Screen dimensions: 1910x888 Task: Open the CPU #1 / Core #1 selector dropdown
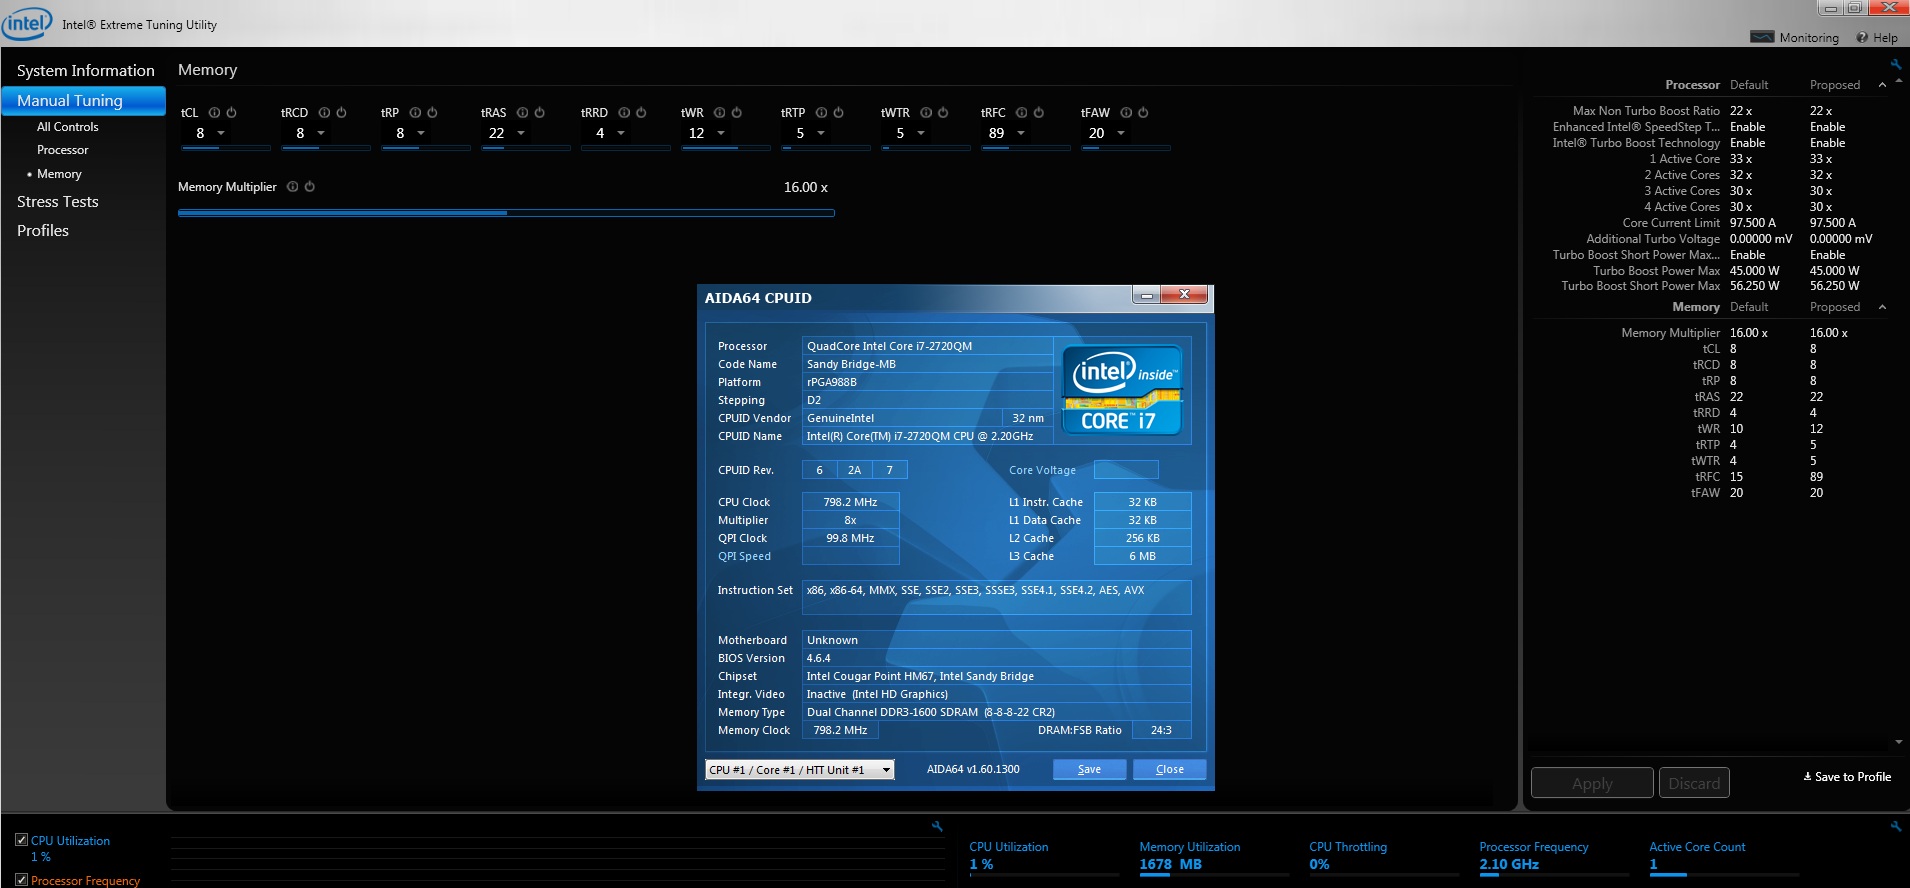point(799,770)
